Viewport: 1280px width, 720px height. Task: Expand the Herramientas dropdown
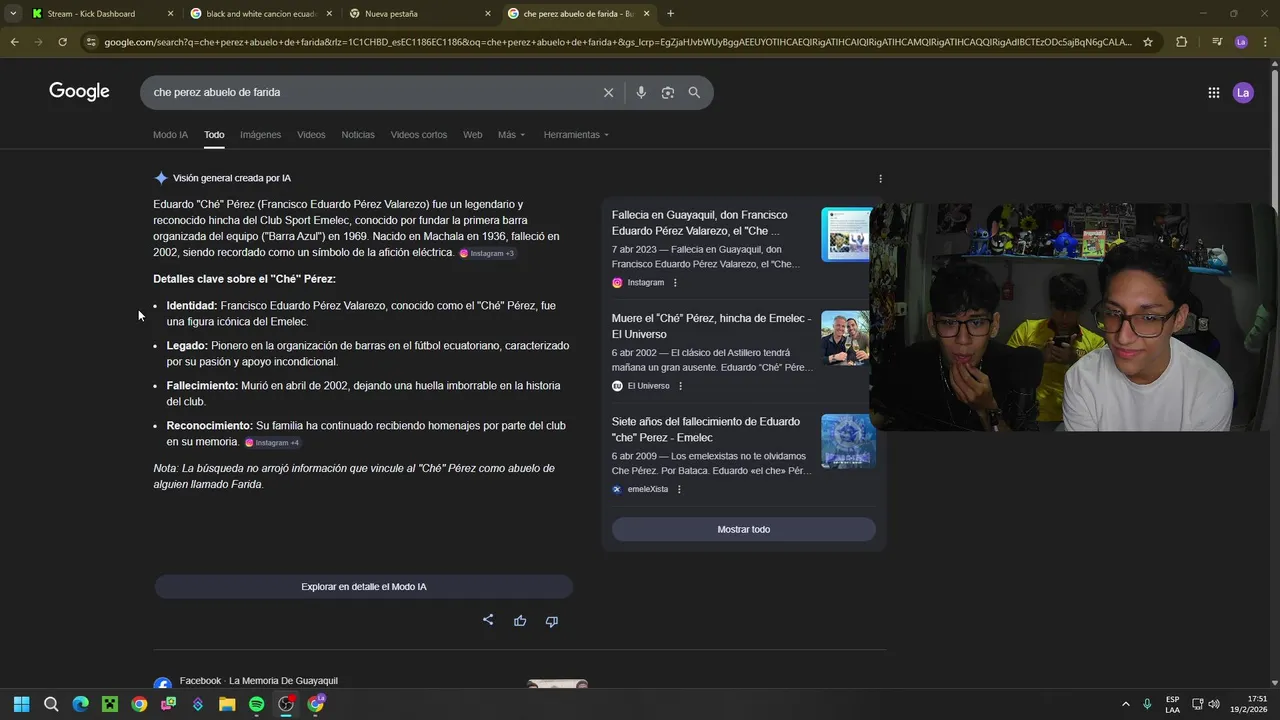576,135
